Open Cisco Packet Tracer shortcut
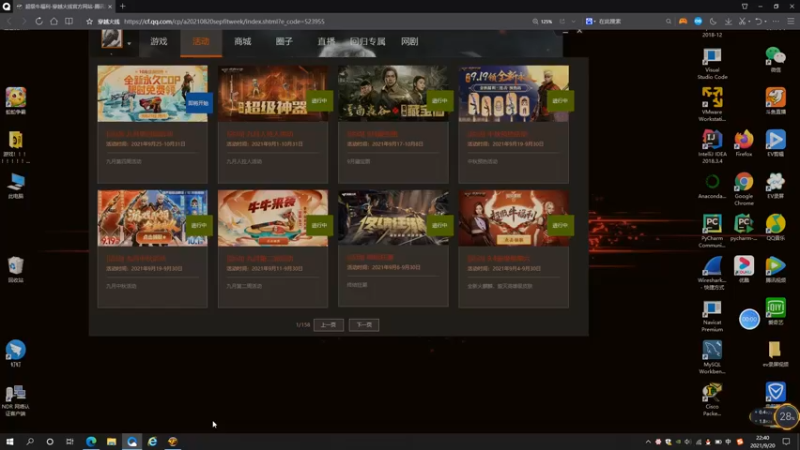Image resolution: width=800 pixels, height=450 pixels. tap(712, 399)
